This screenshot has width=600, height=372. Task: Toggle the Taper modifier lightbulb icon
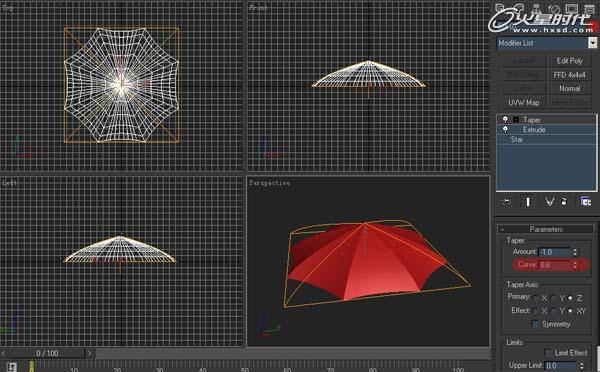click(505, 119)
